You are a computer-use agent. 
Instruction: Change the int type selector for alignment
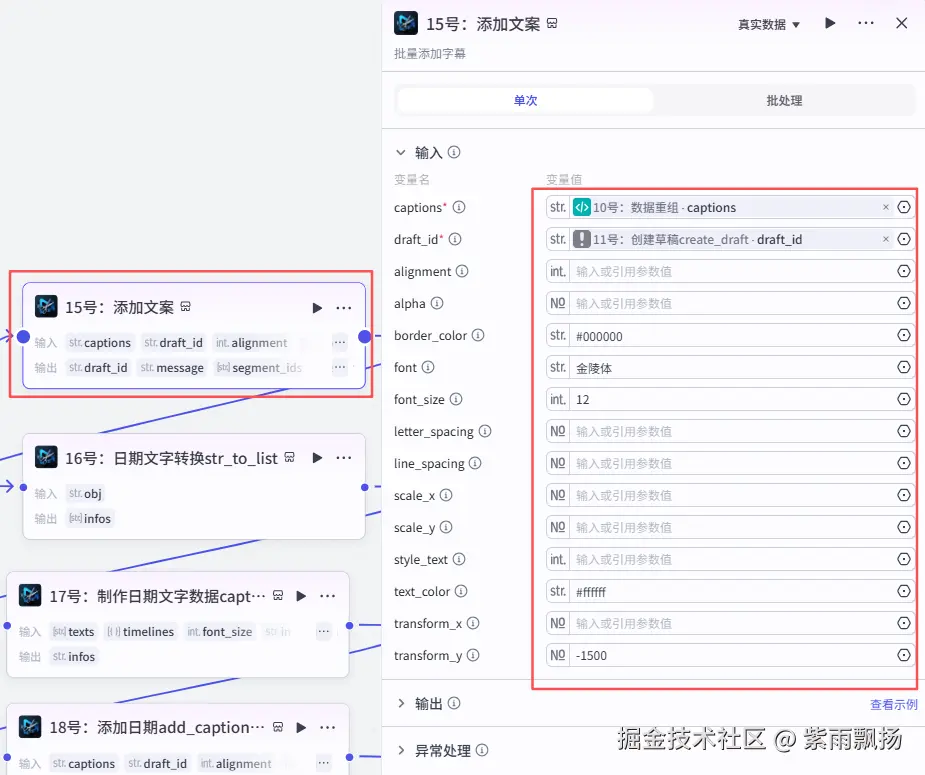[557, 271]
